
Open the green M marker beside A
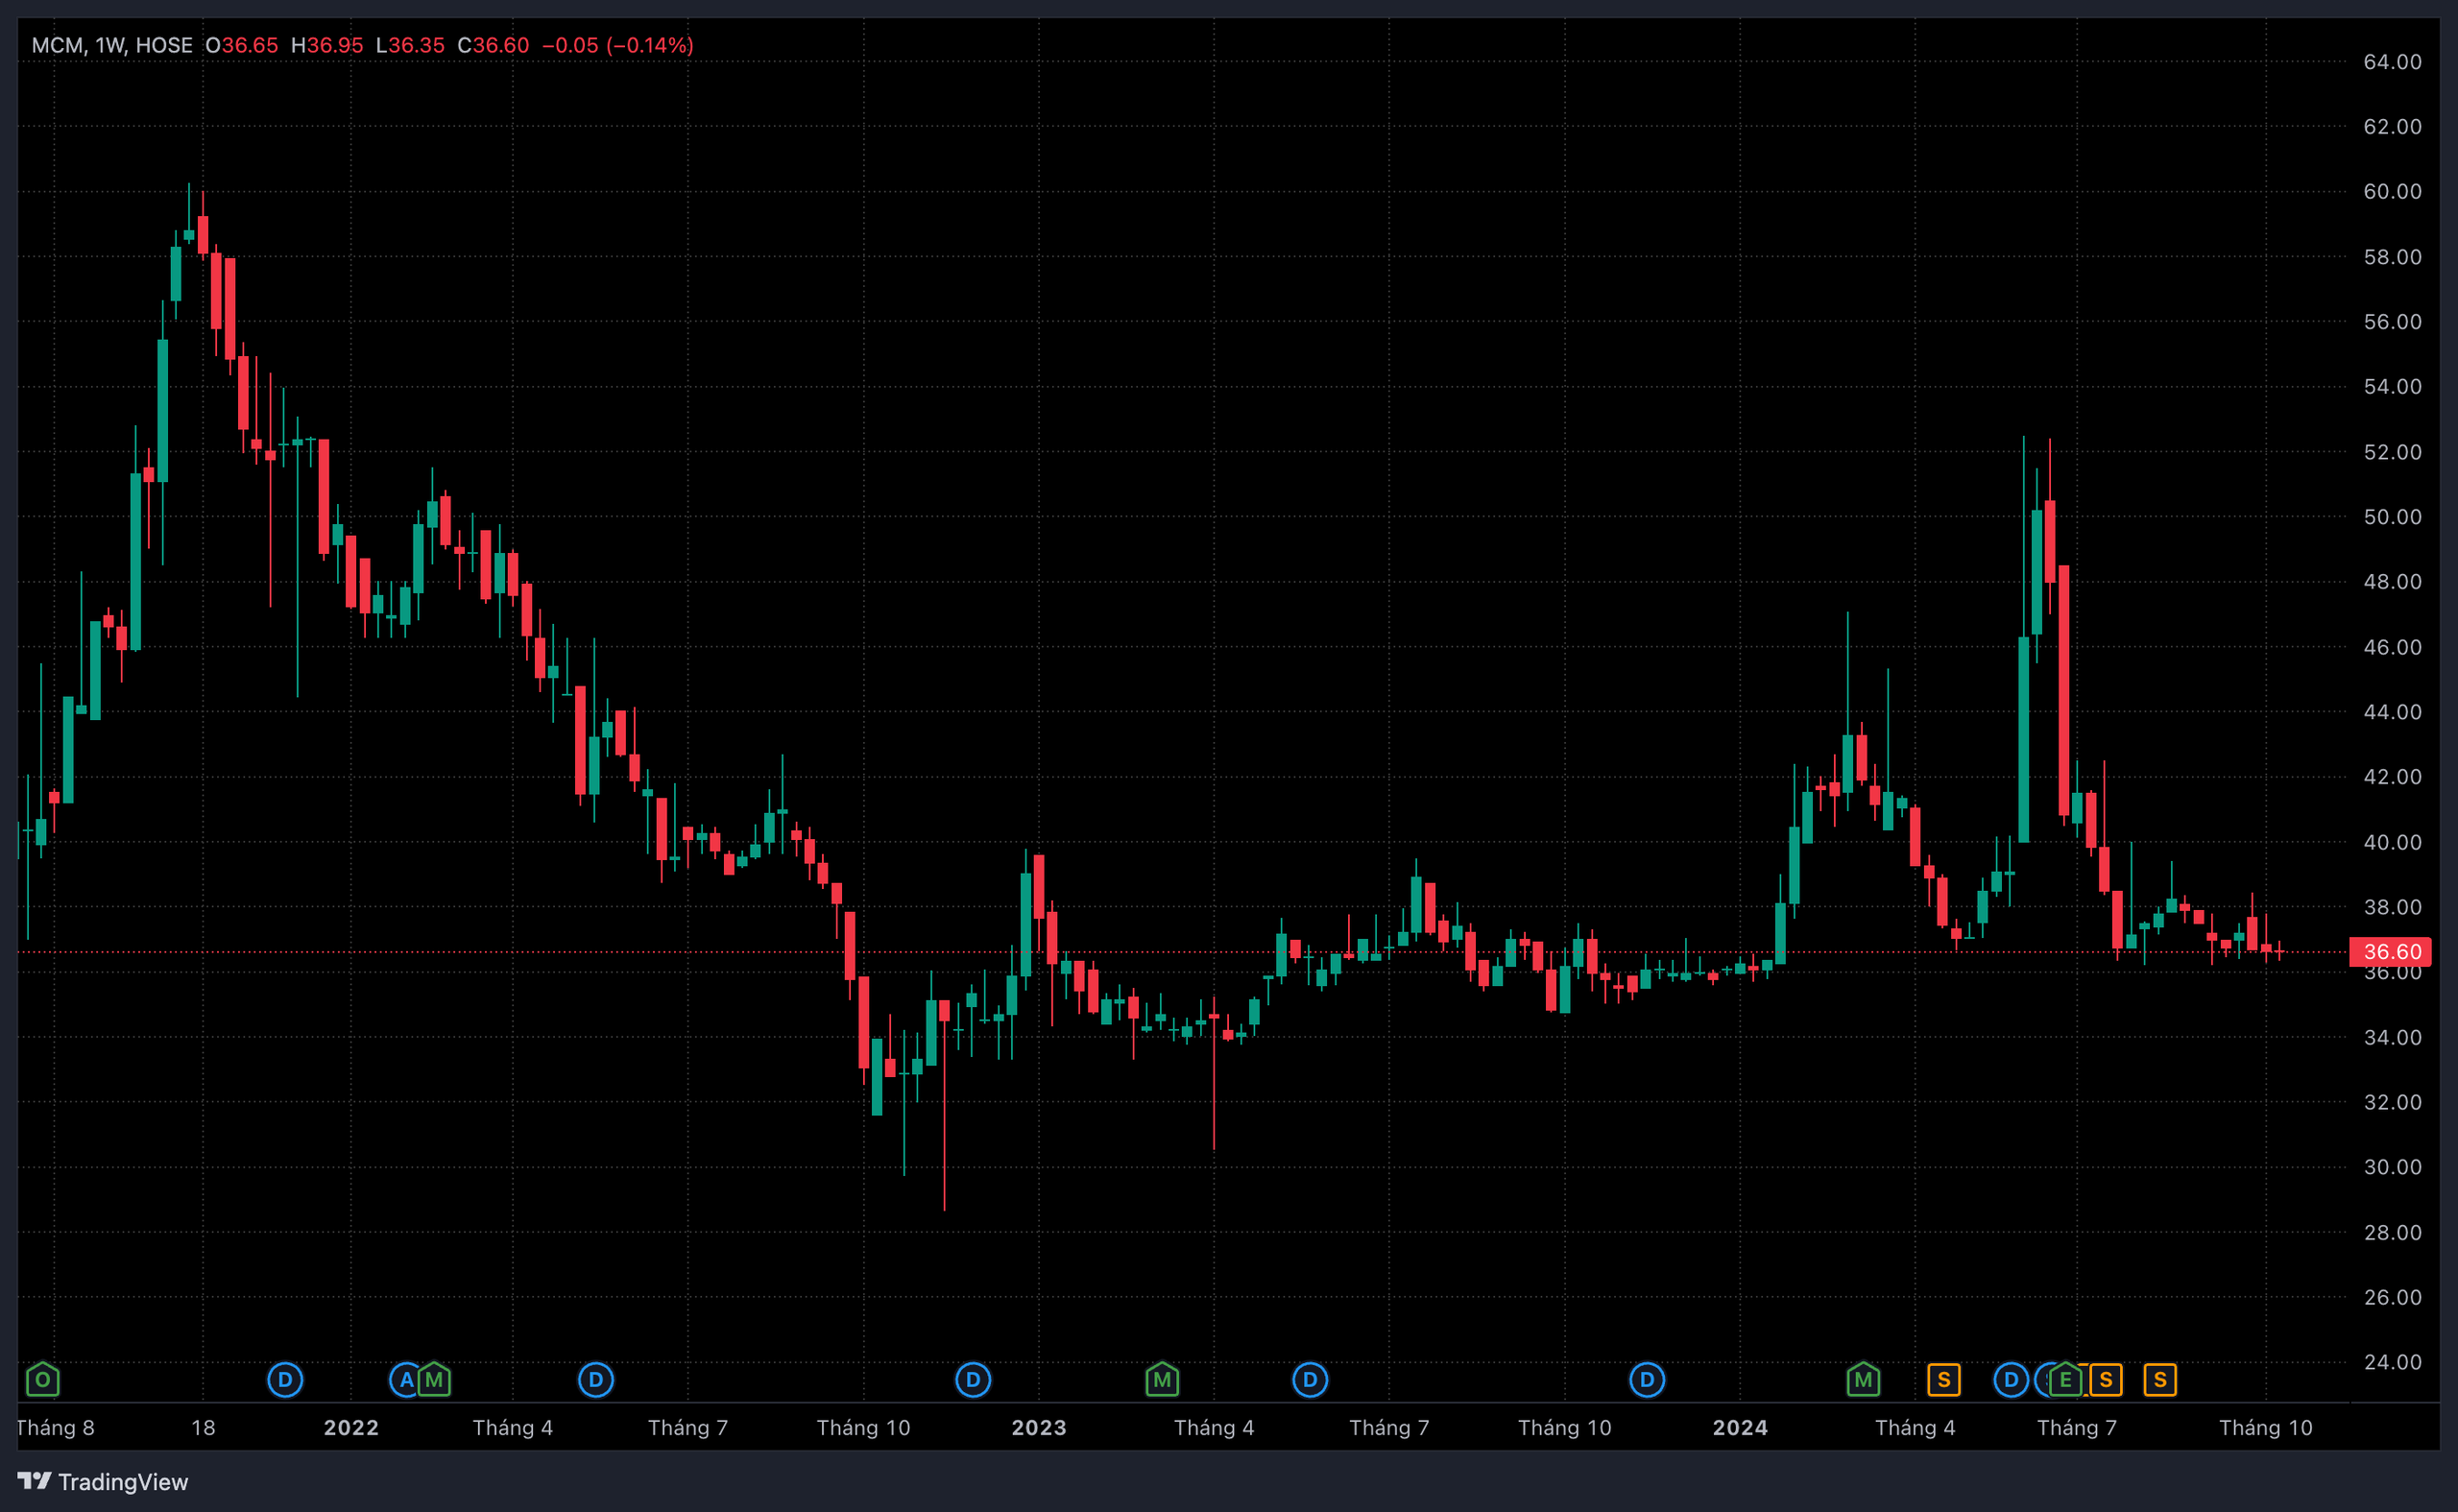coord(434,1380)
